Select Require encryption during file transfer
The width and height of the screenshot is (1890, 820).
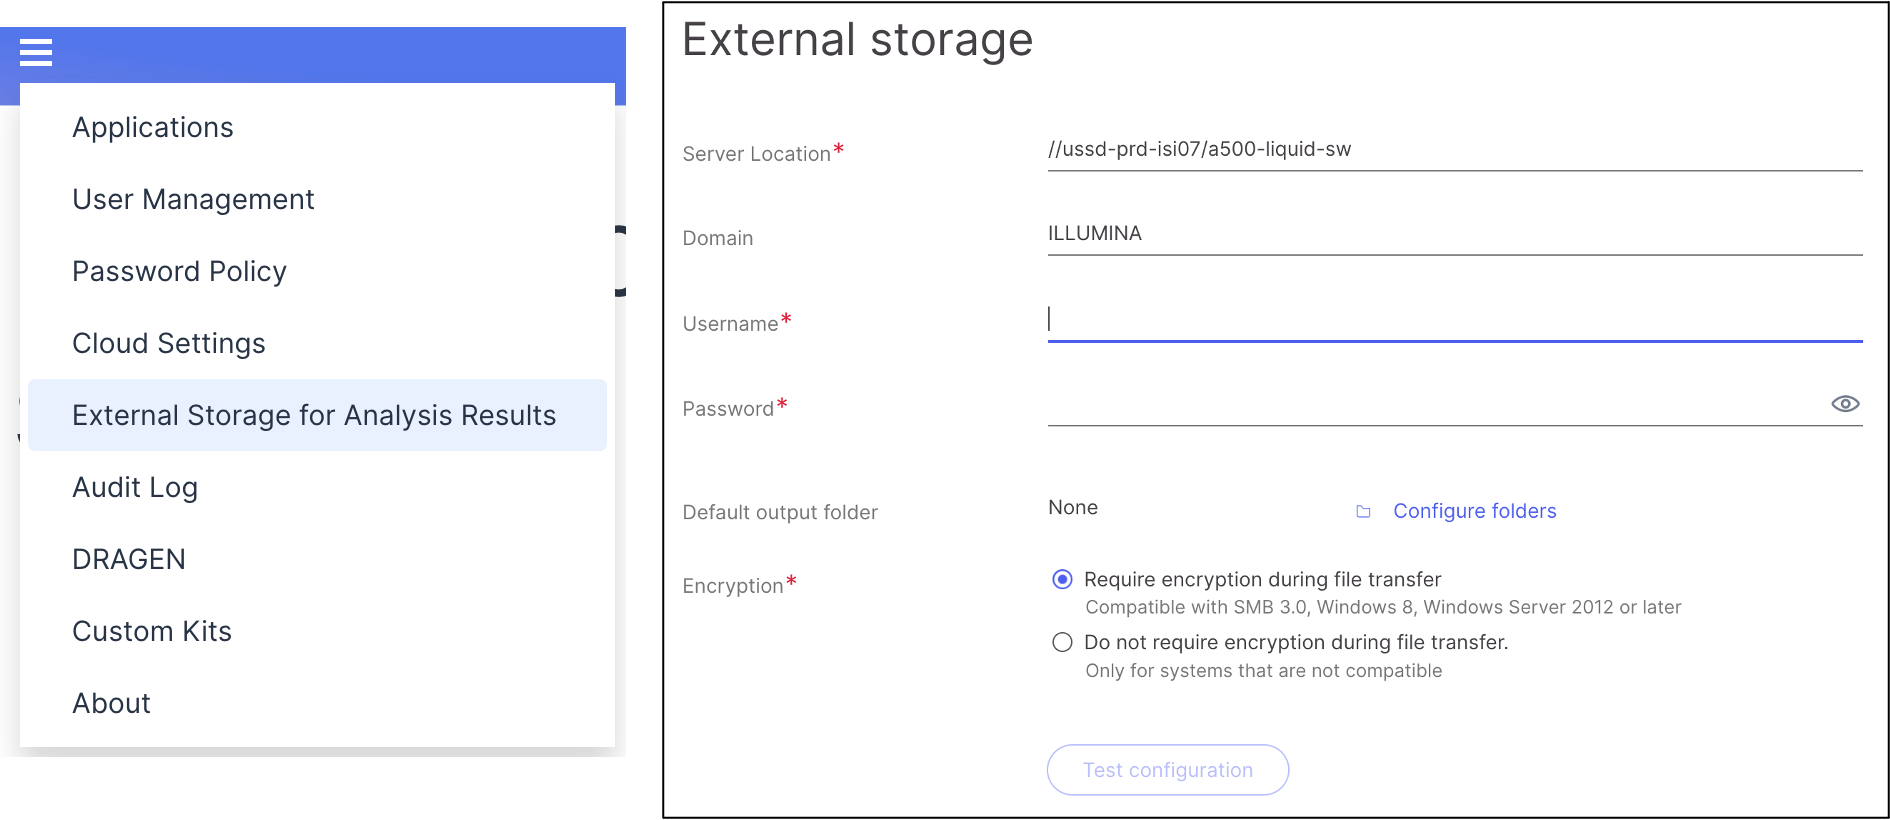(x=1062, y=580)
